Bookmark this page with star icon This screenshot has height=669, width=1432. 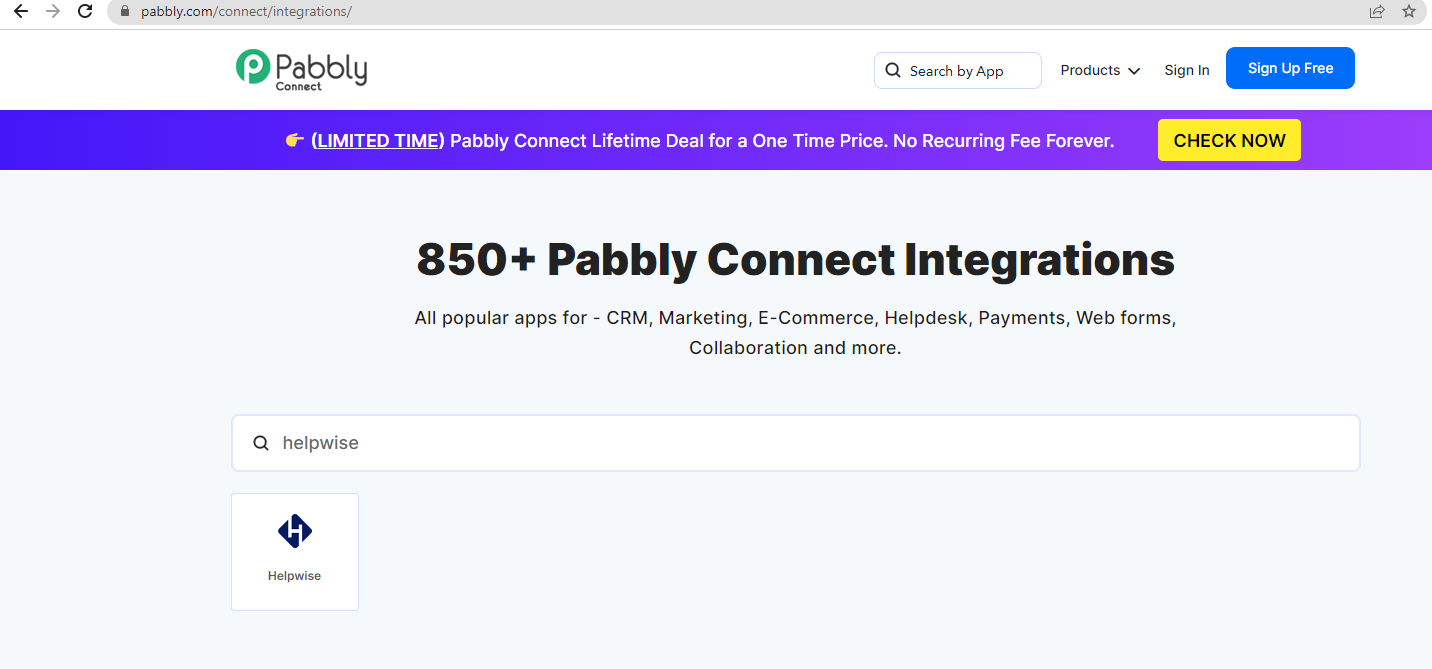pos(1409,12)
